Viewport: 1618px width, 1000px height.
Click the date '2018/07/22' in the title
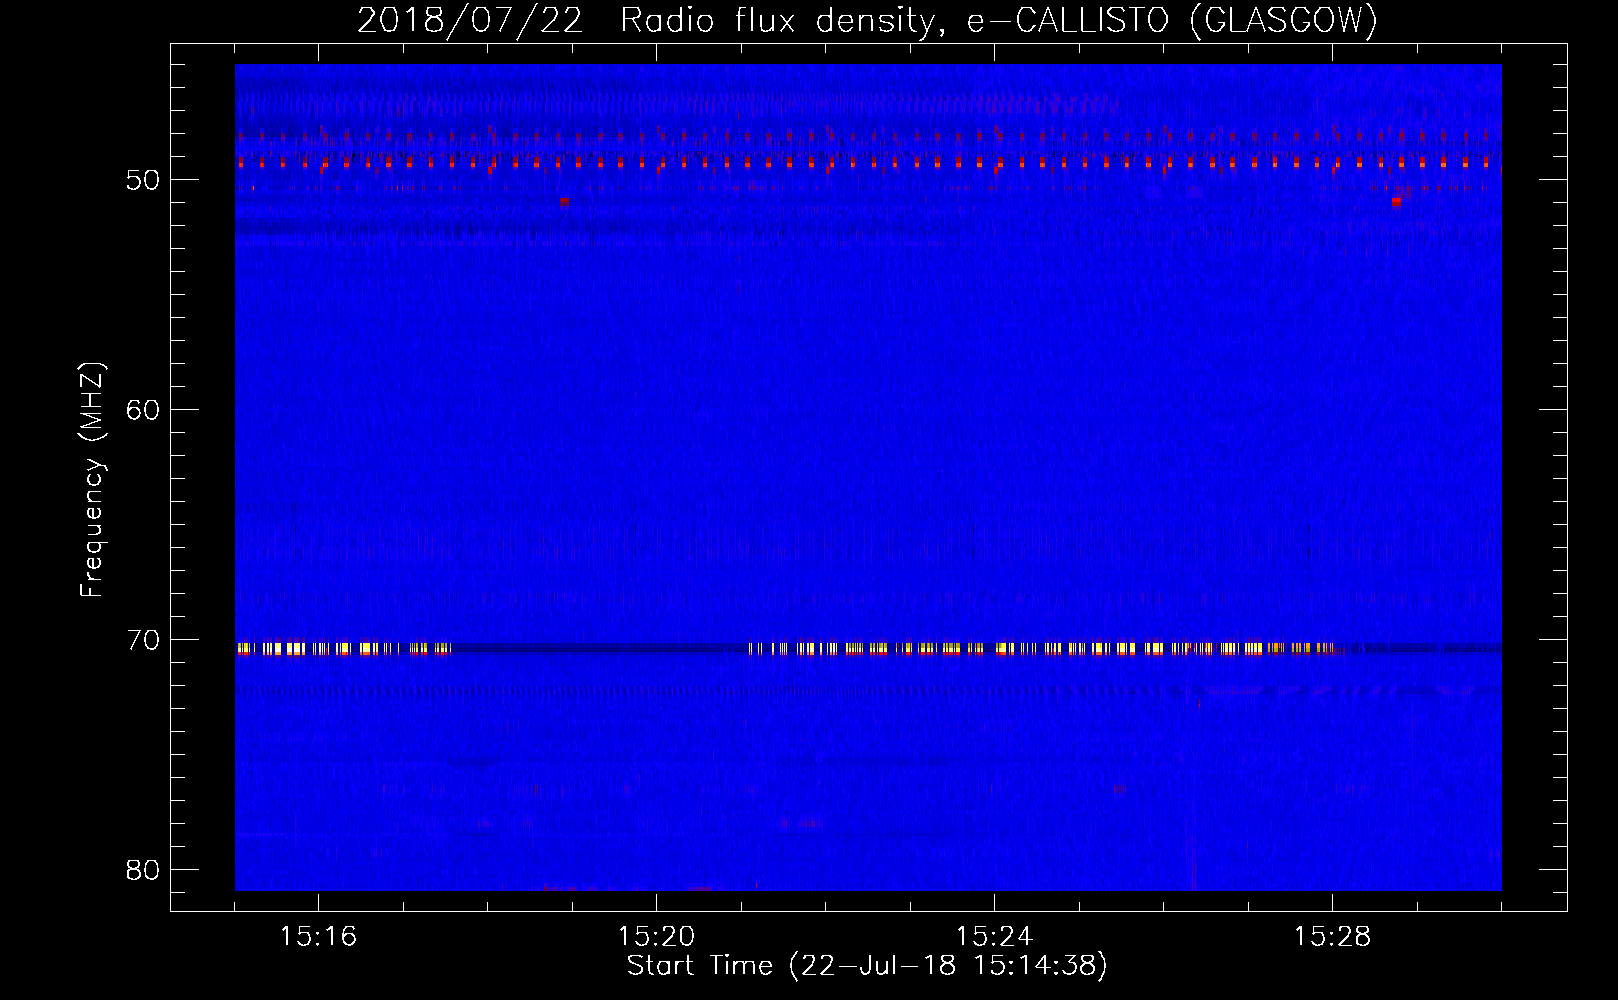click(x=470, y=20)
